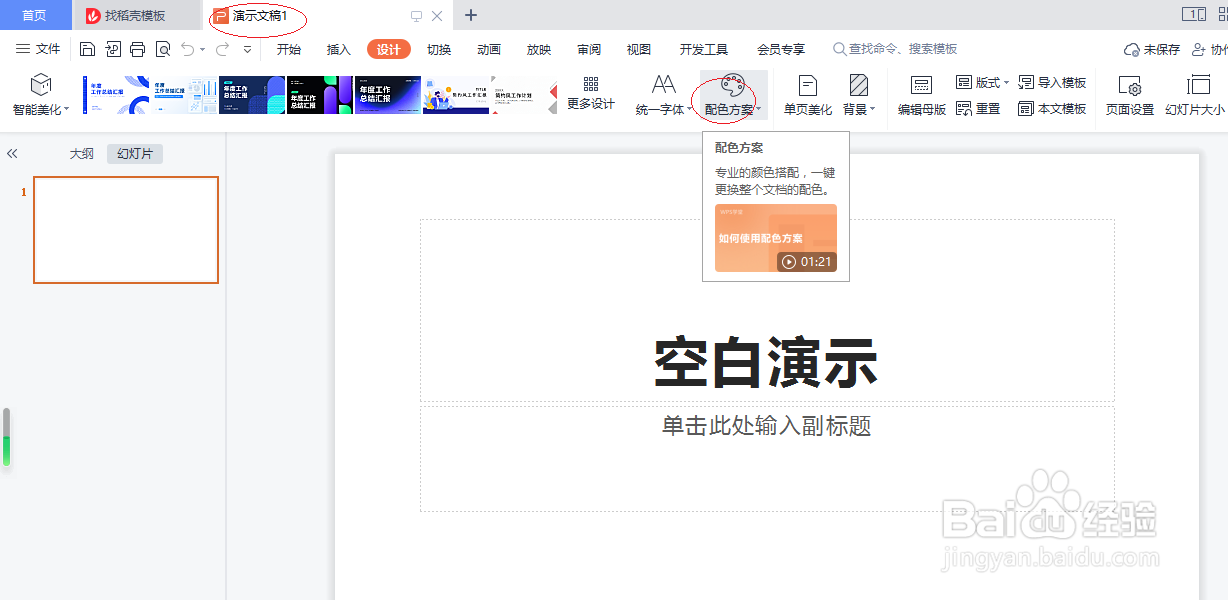Open 智能美化 smart beautify tool
The width and height of the screenshot is (1228, 600).
tap(39, 93)
